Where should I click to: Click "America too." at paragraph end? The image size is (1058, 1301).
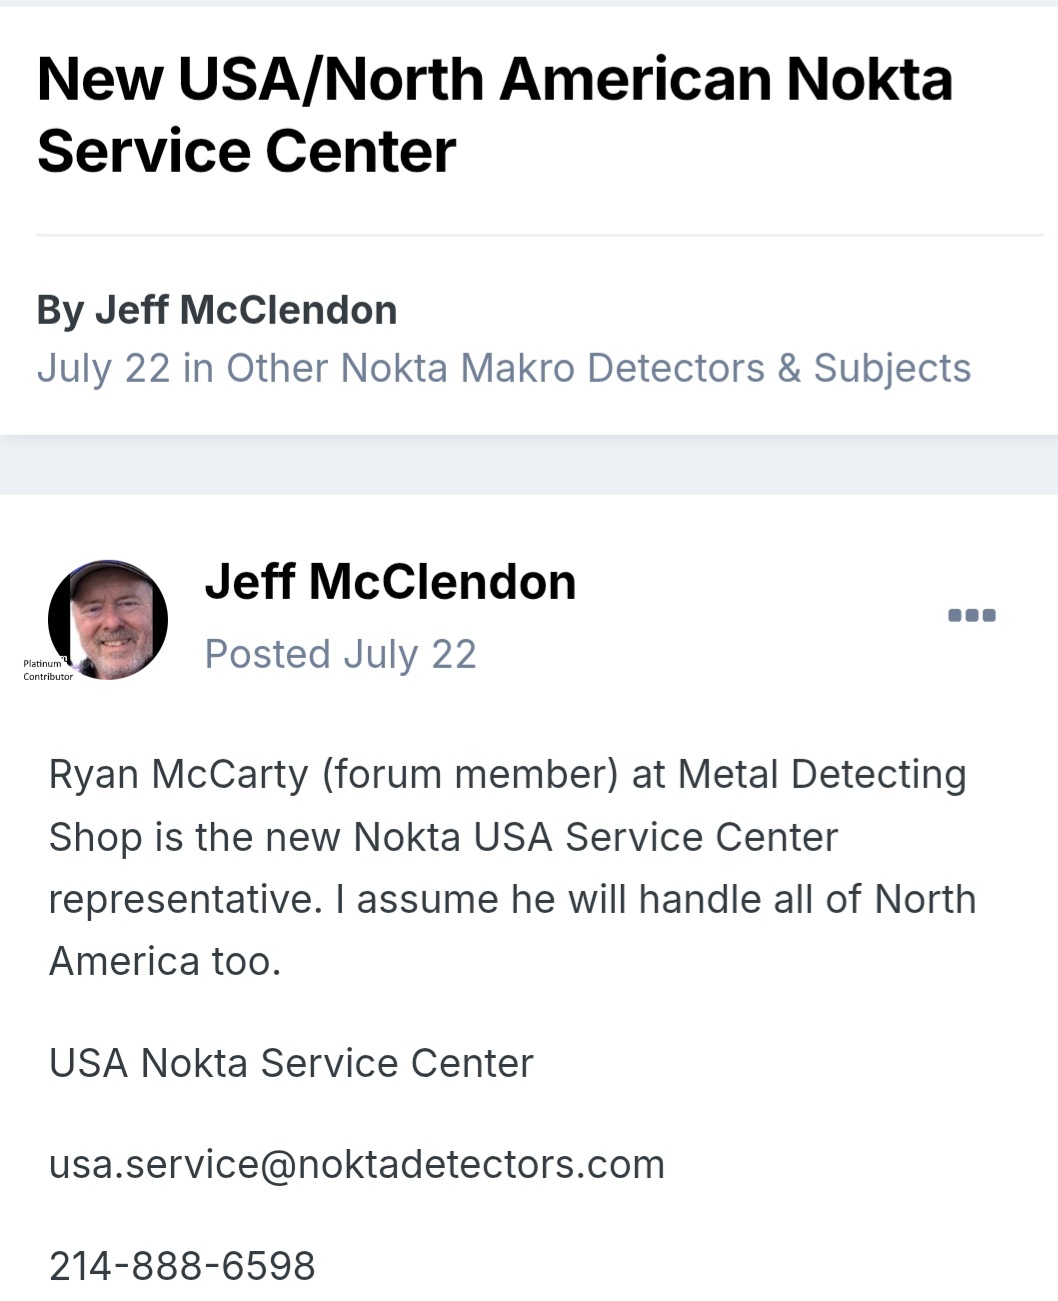(x=165, y=962)
